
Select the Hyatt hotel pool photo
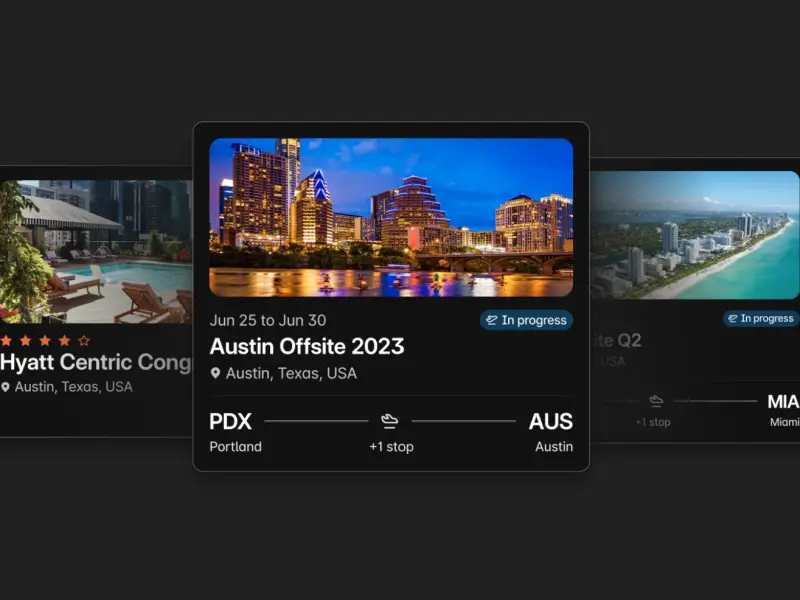pos(96,252)
